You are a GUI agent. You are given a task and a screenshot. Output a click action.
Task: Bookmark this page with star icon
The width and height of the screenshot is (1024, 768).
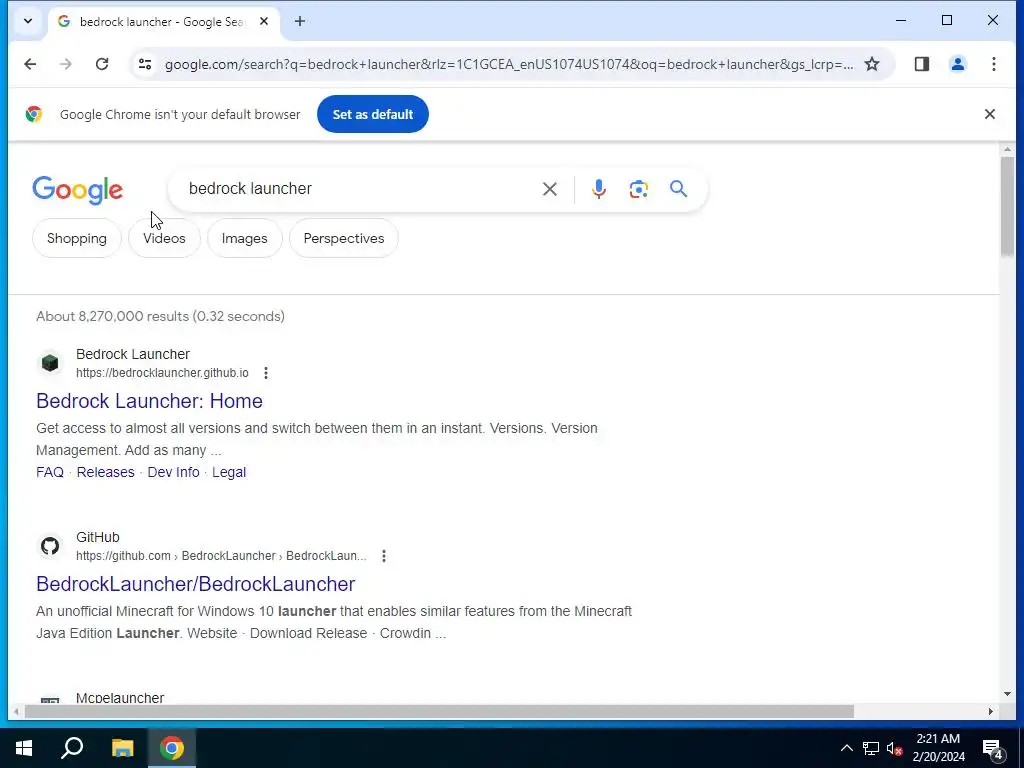(x=872, y=64)
